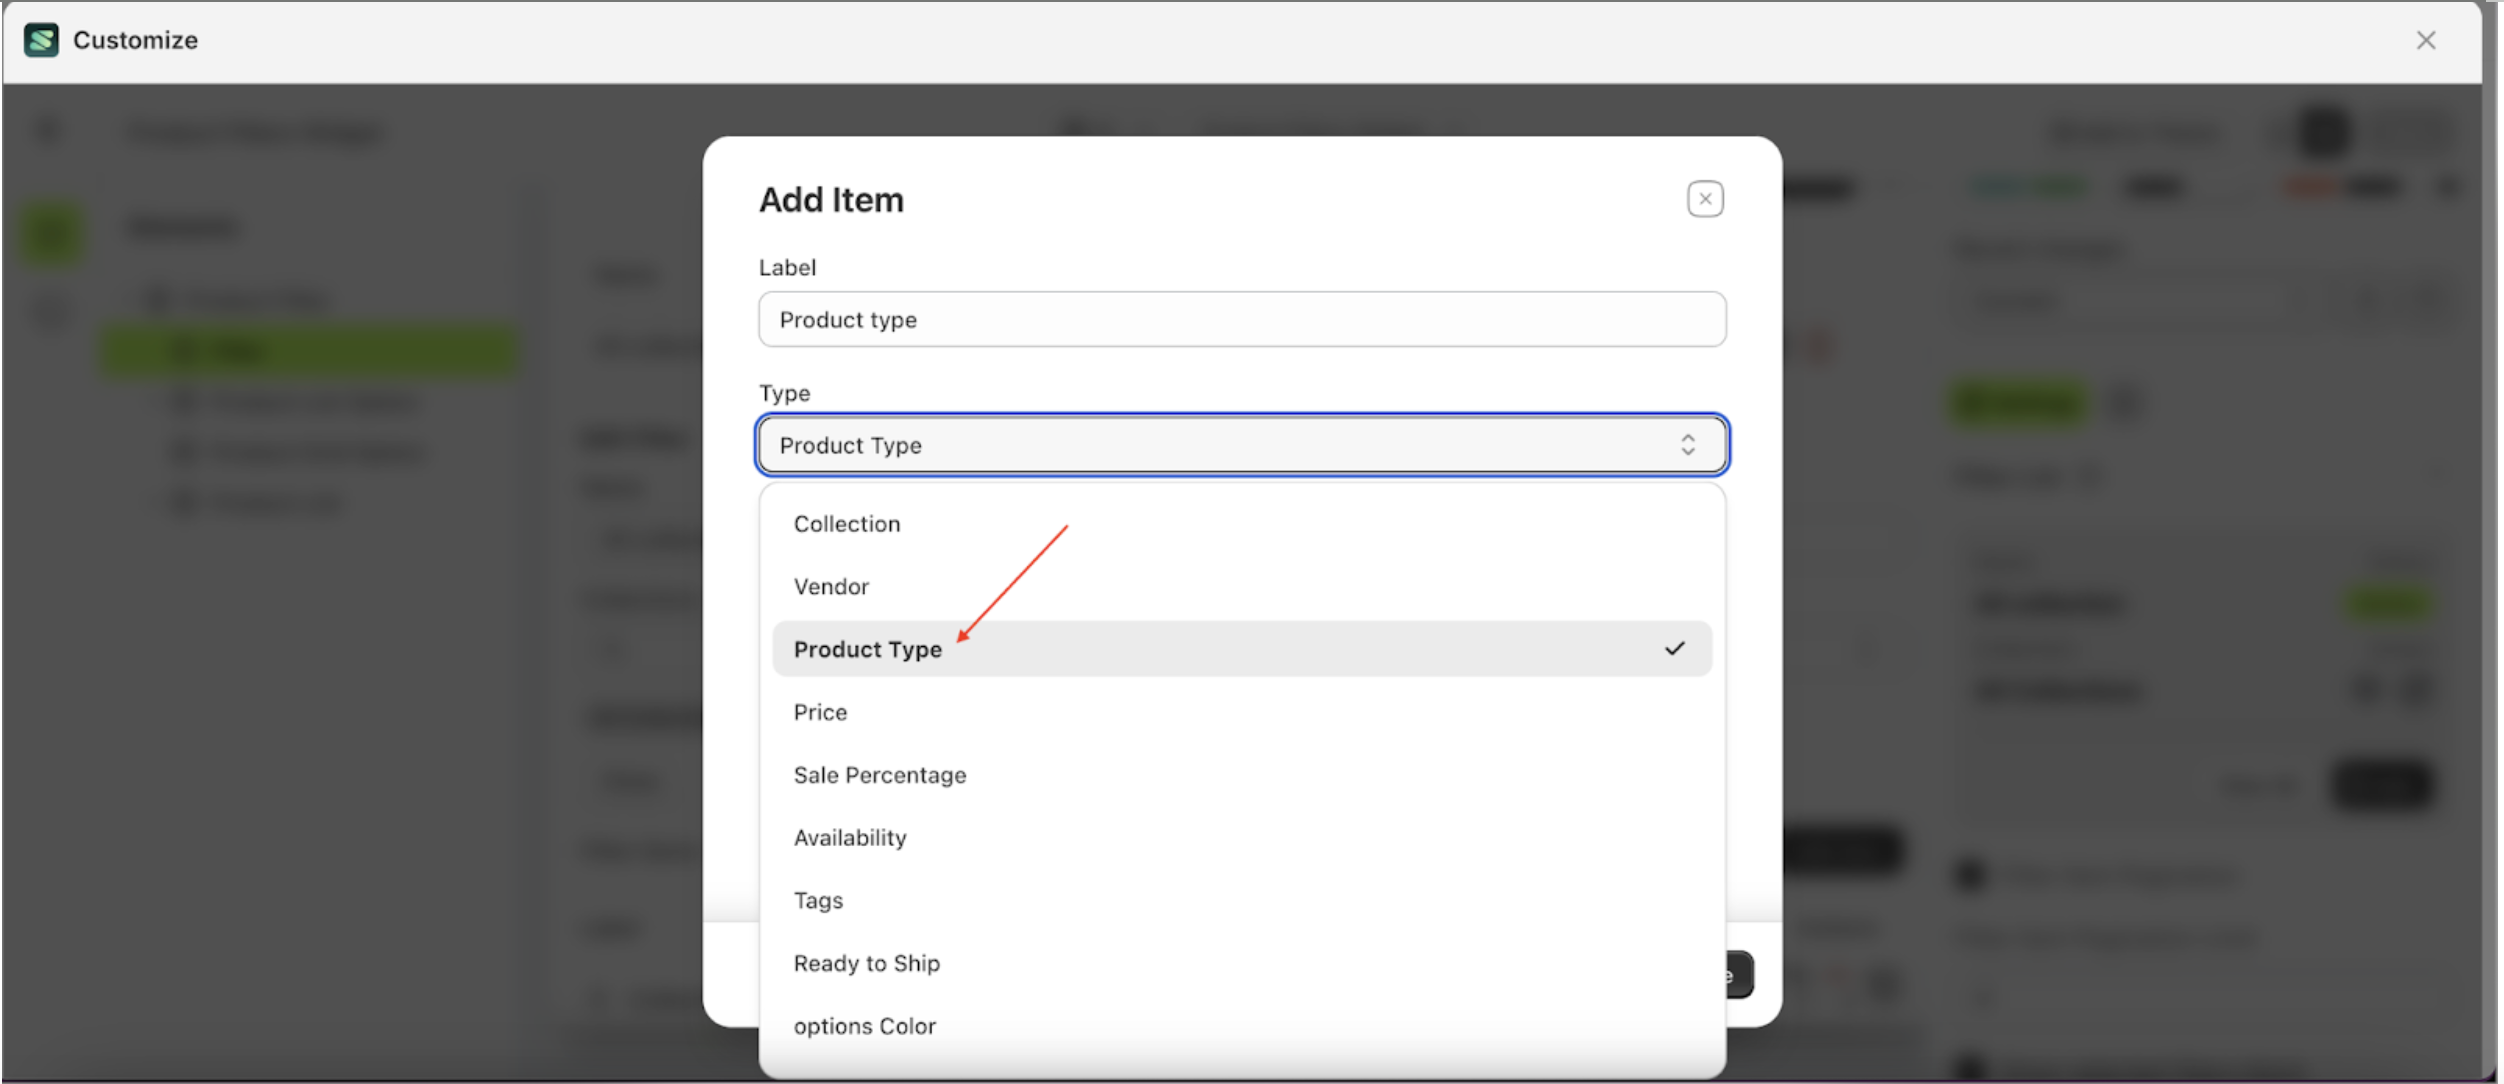
Task: Edit the Label field containing Product type
Action: pyautogui.click(x=1240, y=319)
